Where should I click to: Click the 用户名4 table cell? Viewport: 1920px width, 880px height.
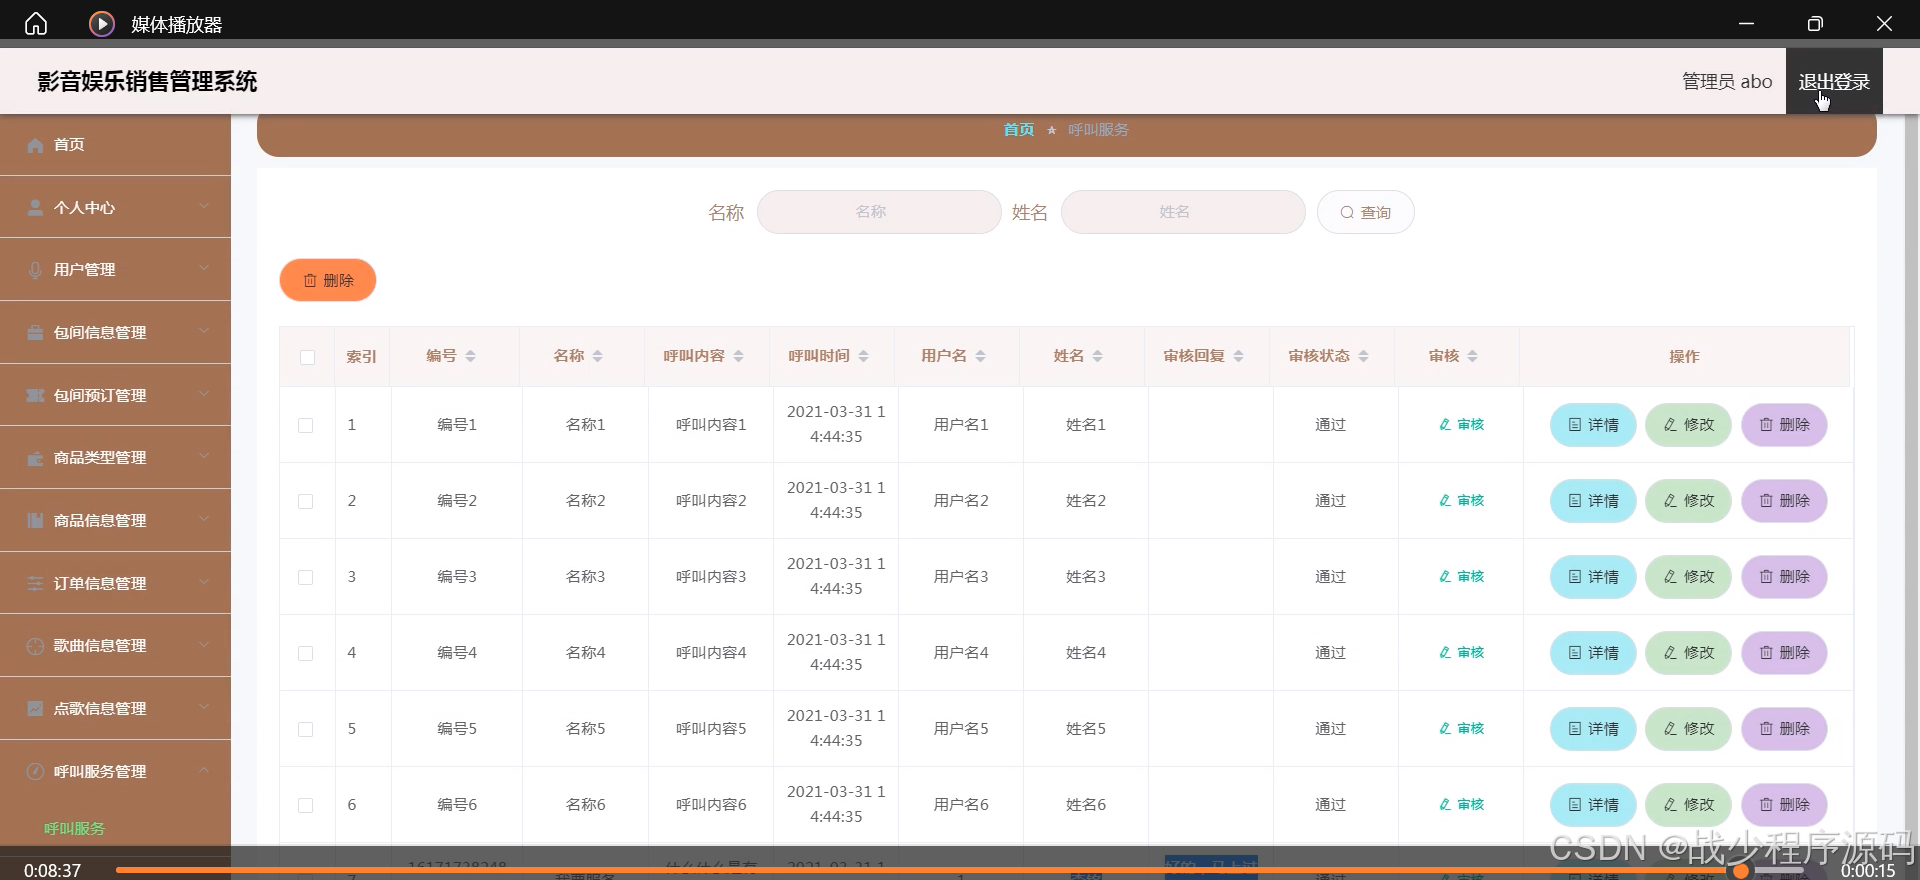pyautogui.click(x=961, y=653)
